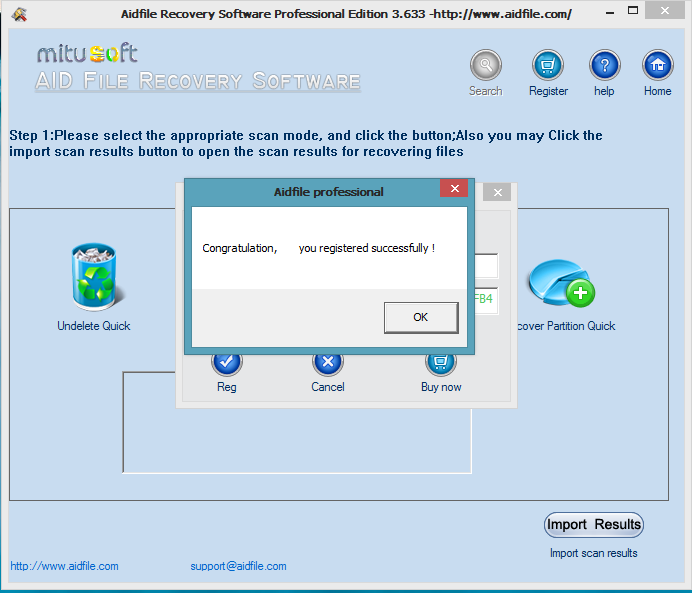Click the Import scan results label
The image size is (692, 593).
coord(594,553)
